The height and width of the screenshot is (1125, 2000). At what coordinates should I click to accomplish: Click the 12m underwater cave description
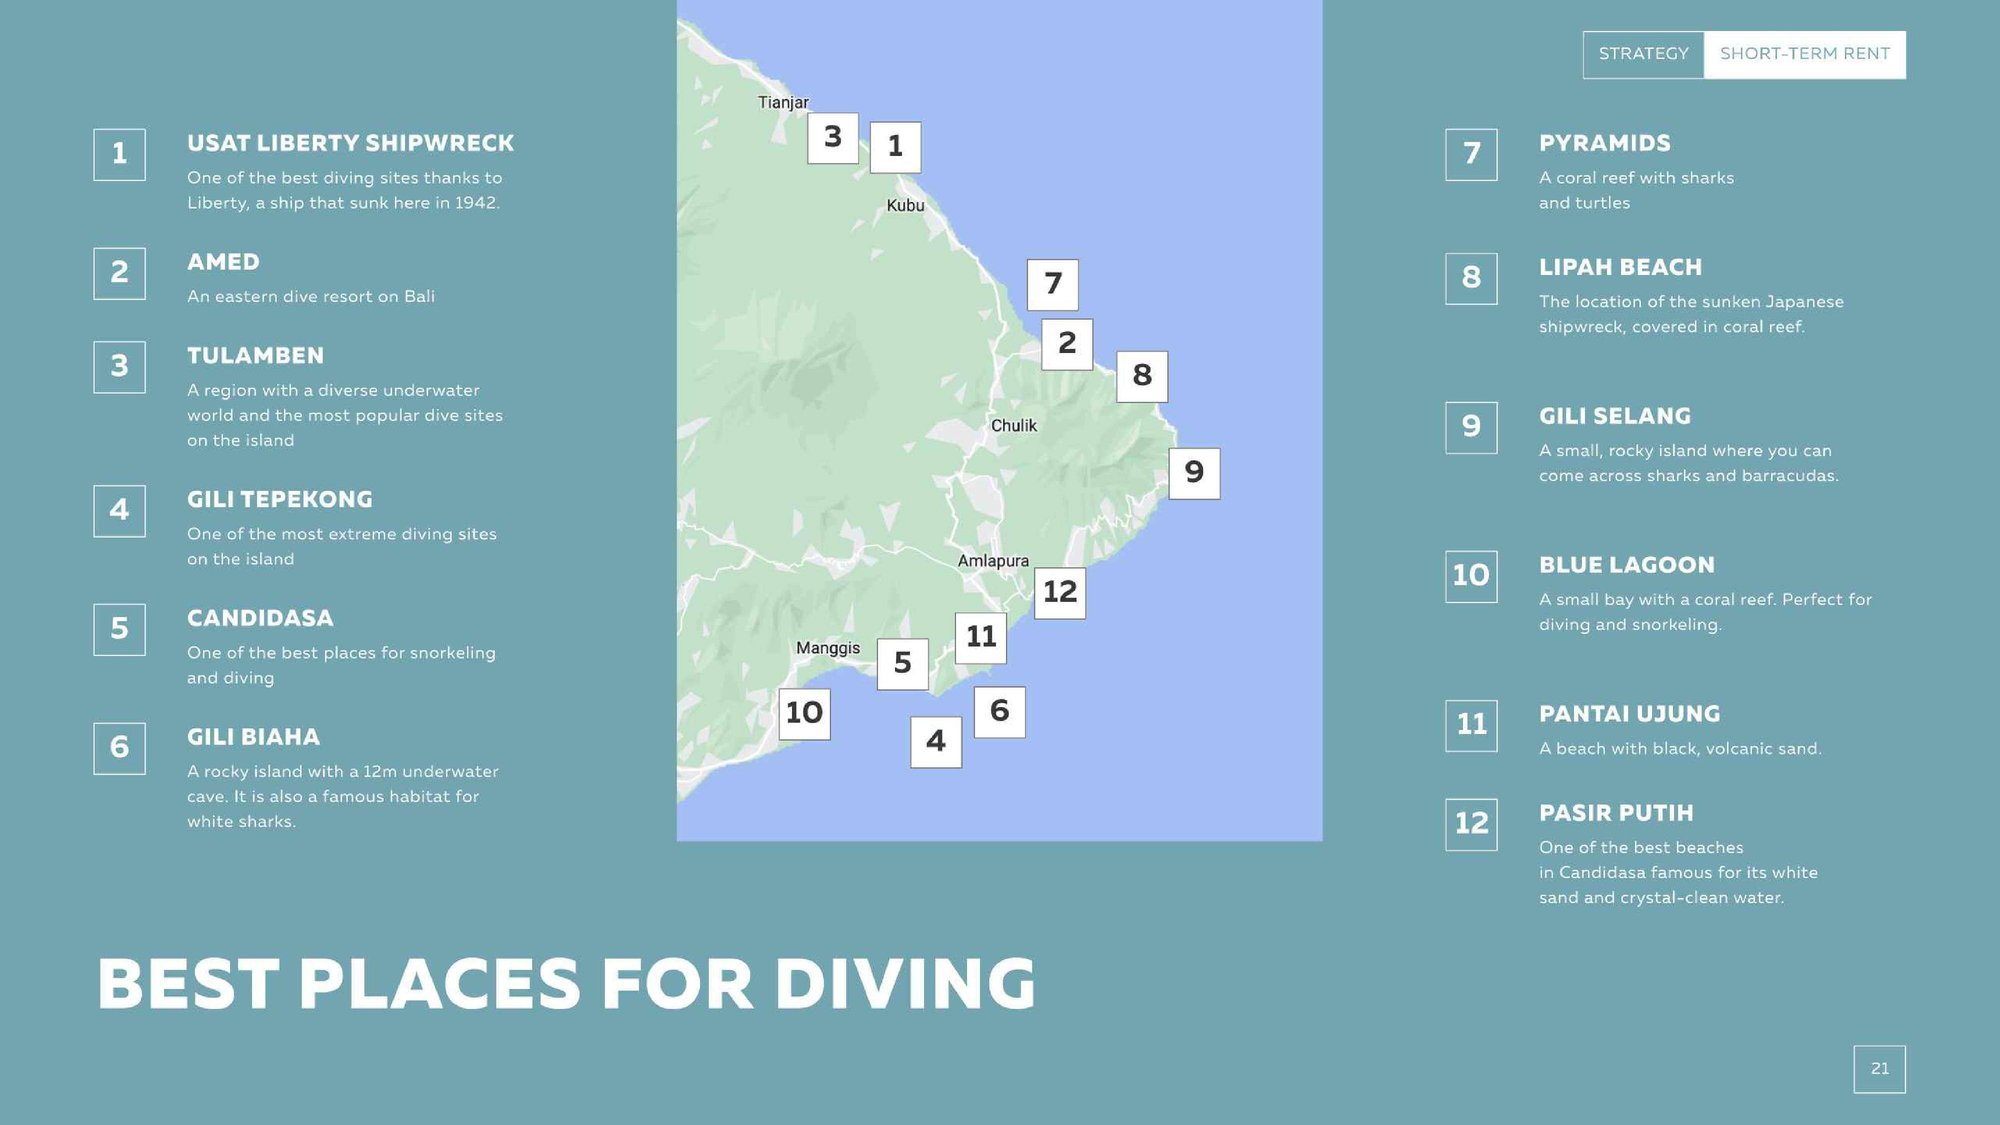[x=343, y=796]
